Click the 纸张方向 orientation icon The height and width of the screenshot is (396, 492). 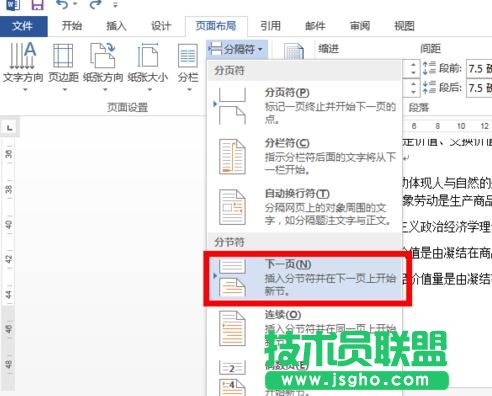click(103, 56)
